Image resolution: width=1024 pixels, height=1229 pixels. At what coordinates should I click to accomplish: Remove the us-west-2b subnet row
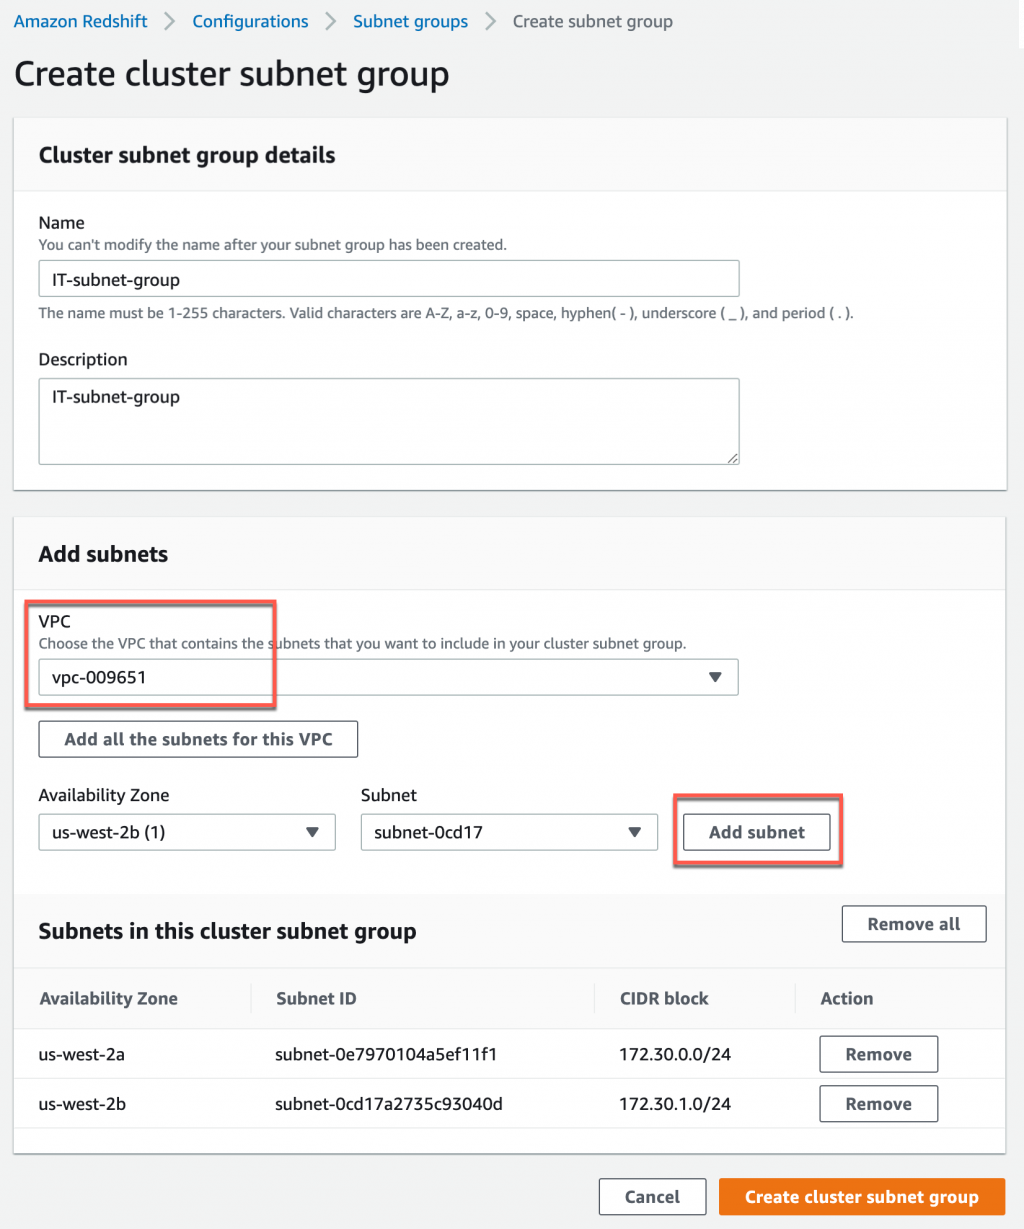[878, 1104]
